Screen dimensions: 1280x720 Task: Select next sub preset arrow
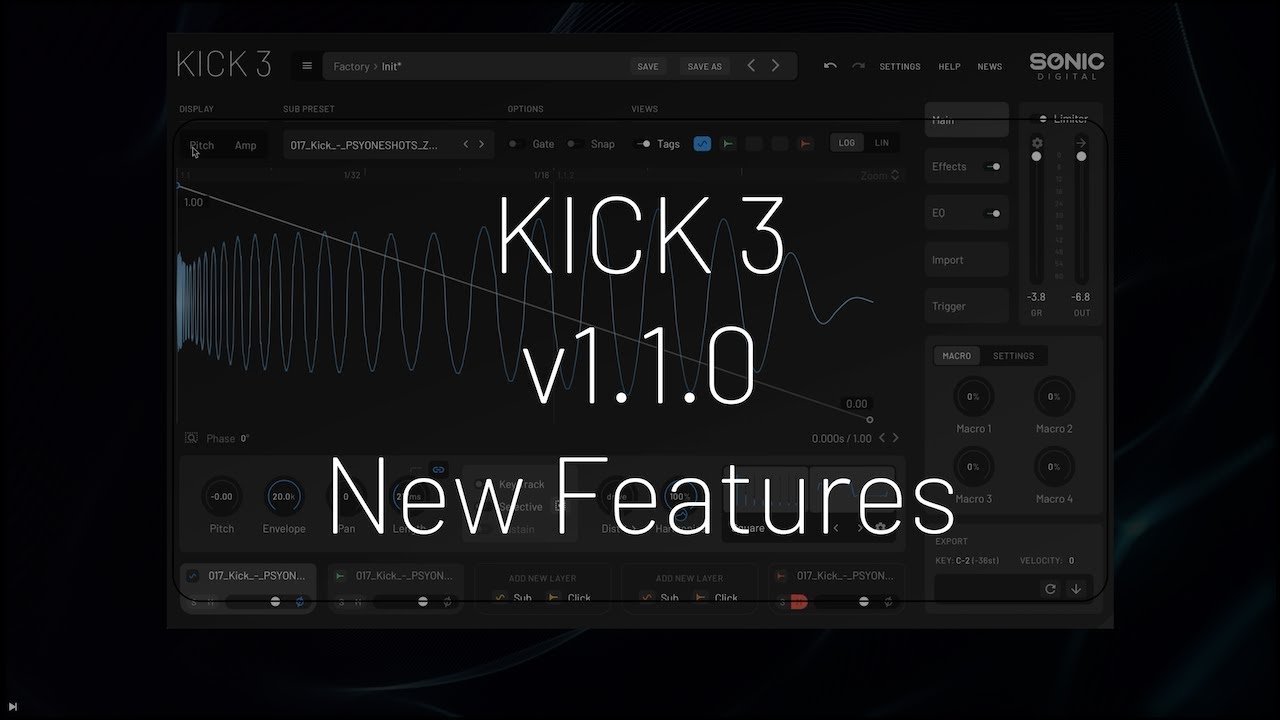point(481,144)
